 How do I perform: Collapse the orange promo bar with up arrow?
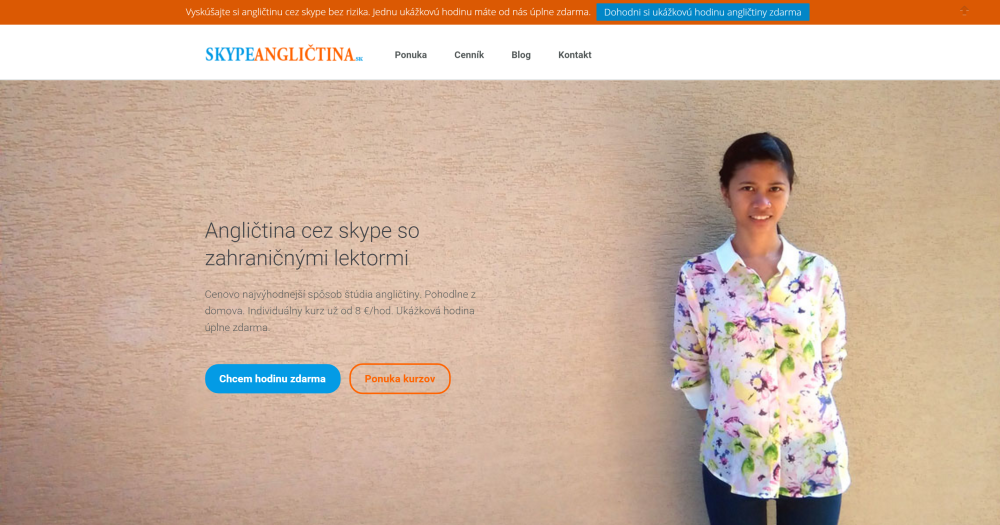(x=964, y=11)
